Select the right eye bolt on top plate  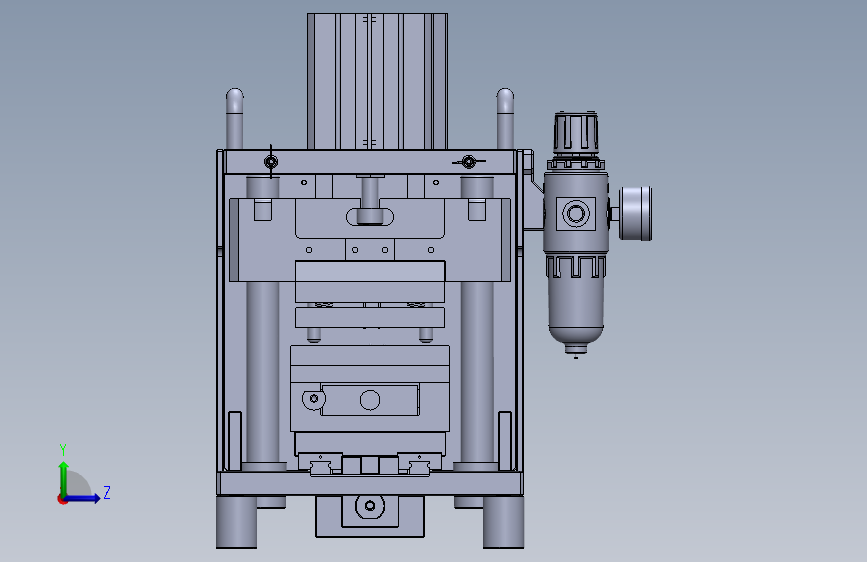[x=469, y=162]
